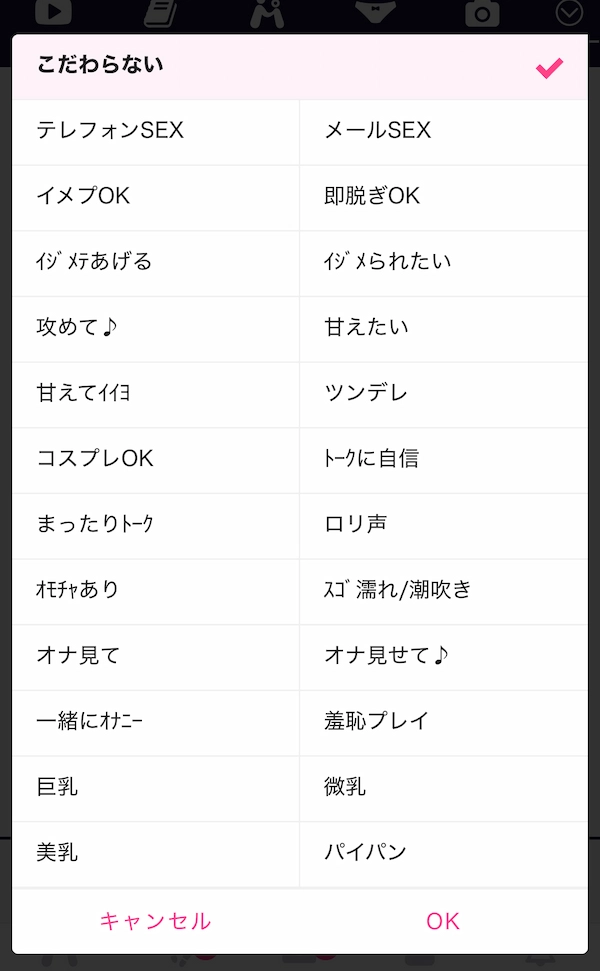Screen dimensions: 600x971
Task: Select the 差恥プレイ option
Action: [x=443, y=722]
